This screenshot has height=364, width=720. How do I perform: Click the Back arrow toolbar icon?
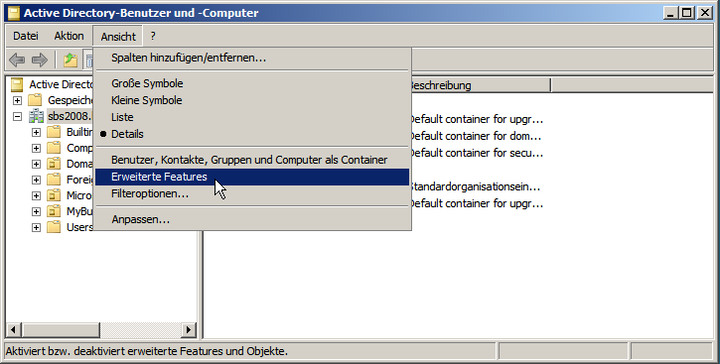pos(17,60)
